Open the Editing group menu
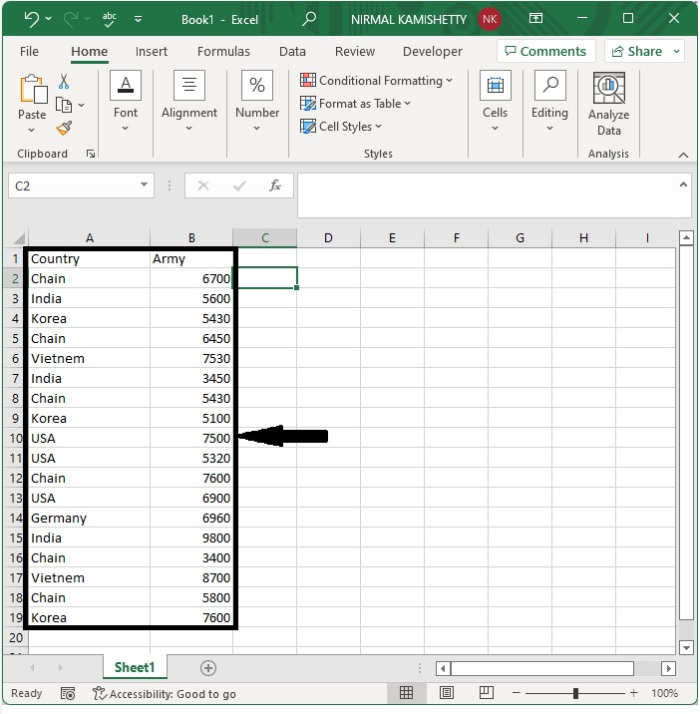 [x=550, y=101]
